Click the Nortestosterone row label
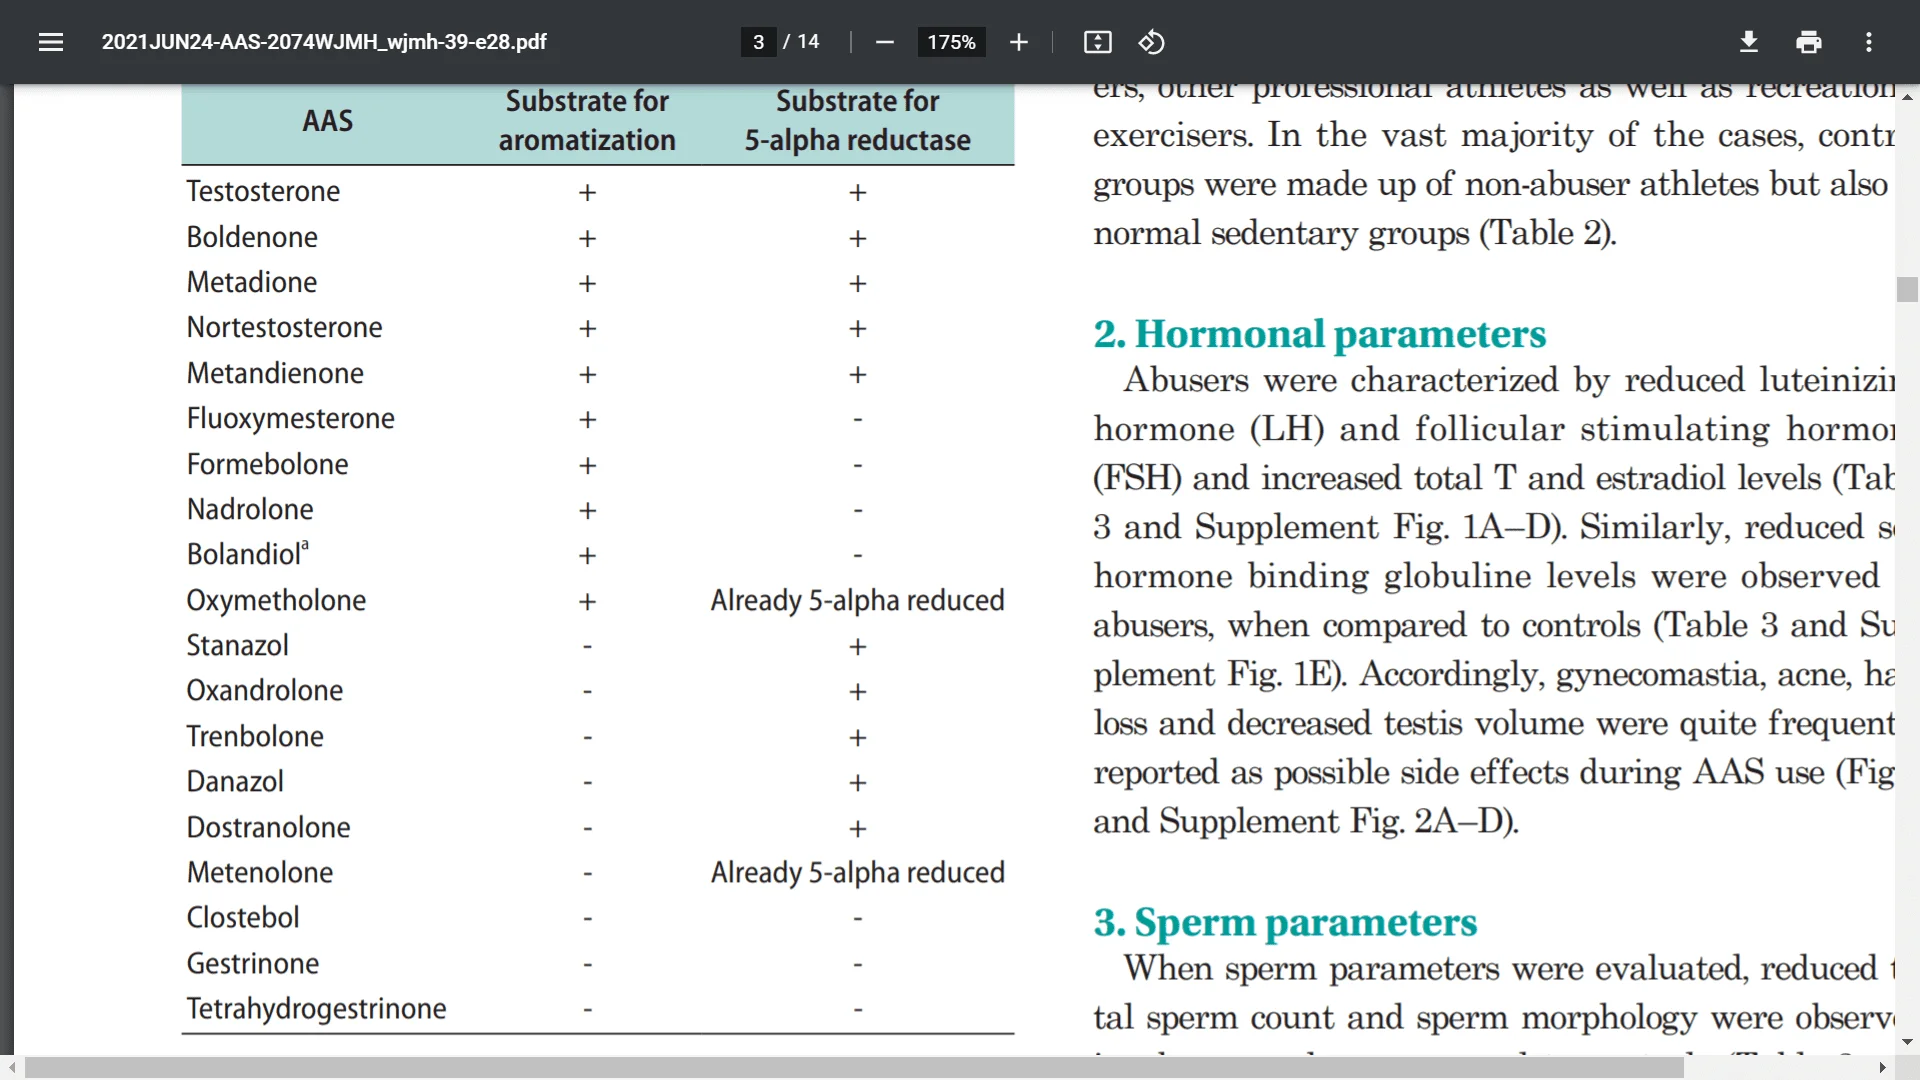 tap(284, 328)
